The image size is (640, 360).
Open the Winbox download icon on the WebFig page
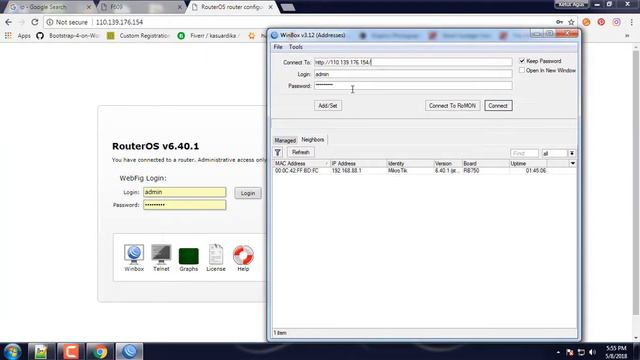pyautogui.click(x=134, y=258)
